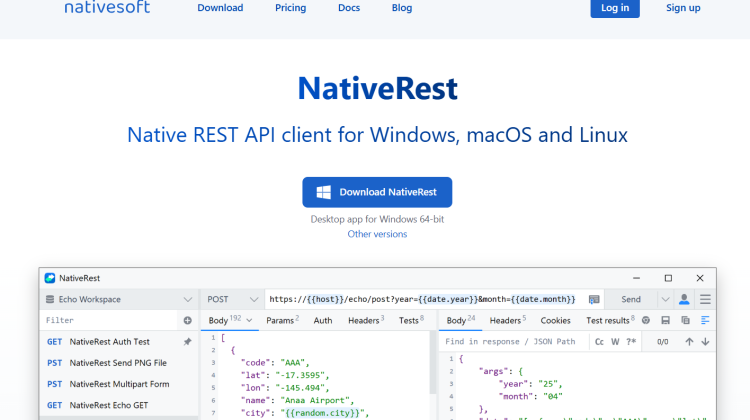Expand the Send options dropdown arrow
The height and width of the screenshot is (420, 750).
point(665,299)
